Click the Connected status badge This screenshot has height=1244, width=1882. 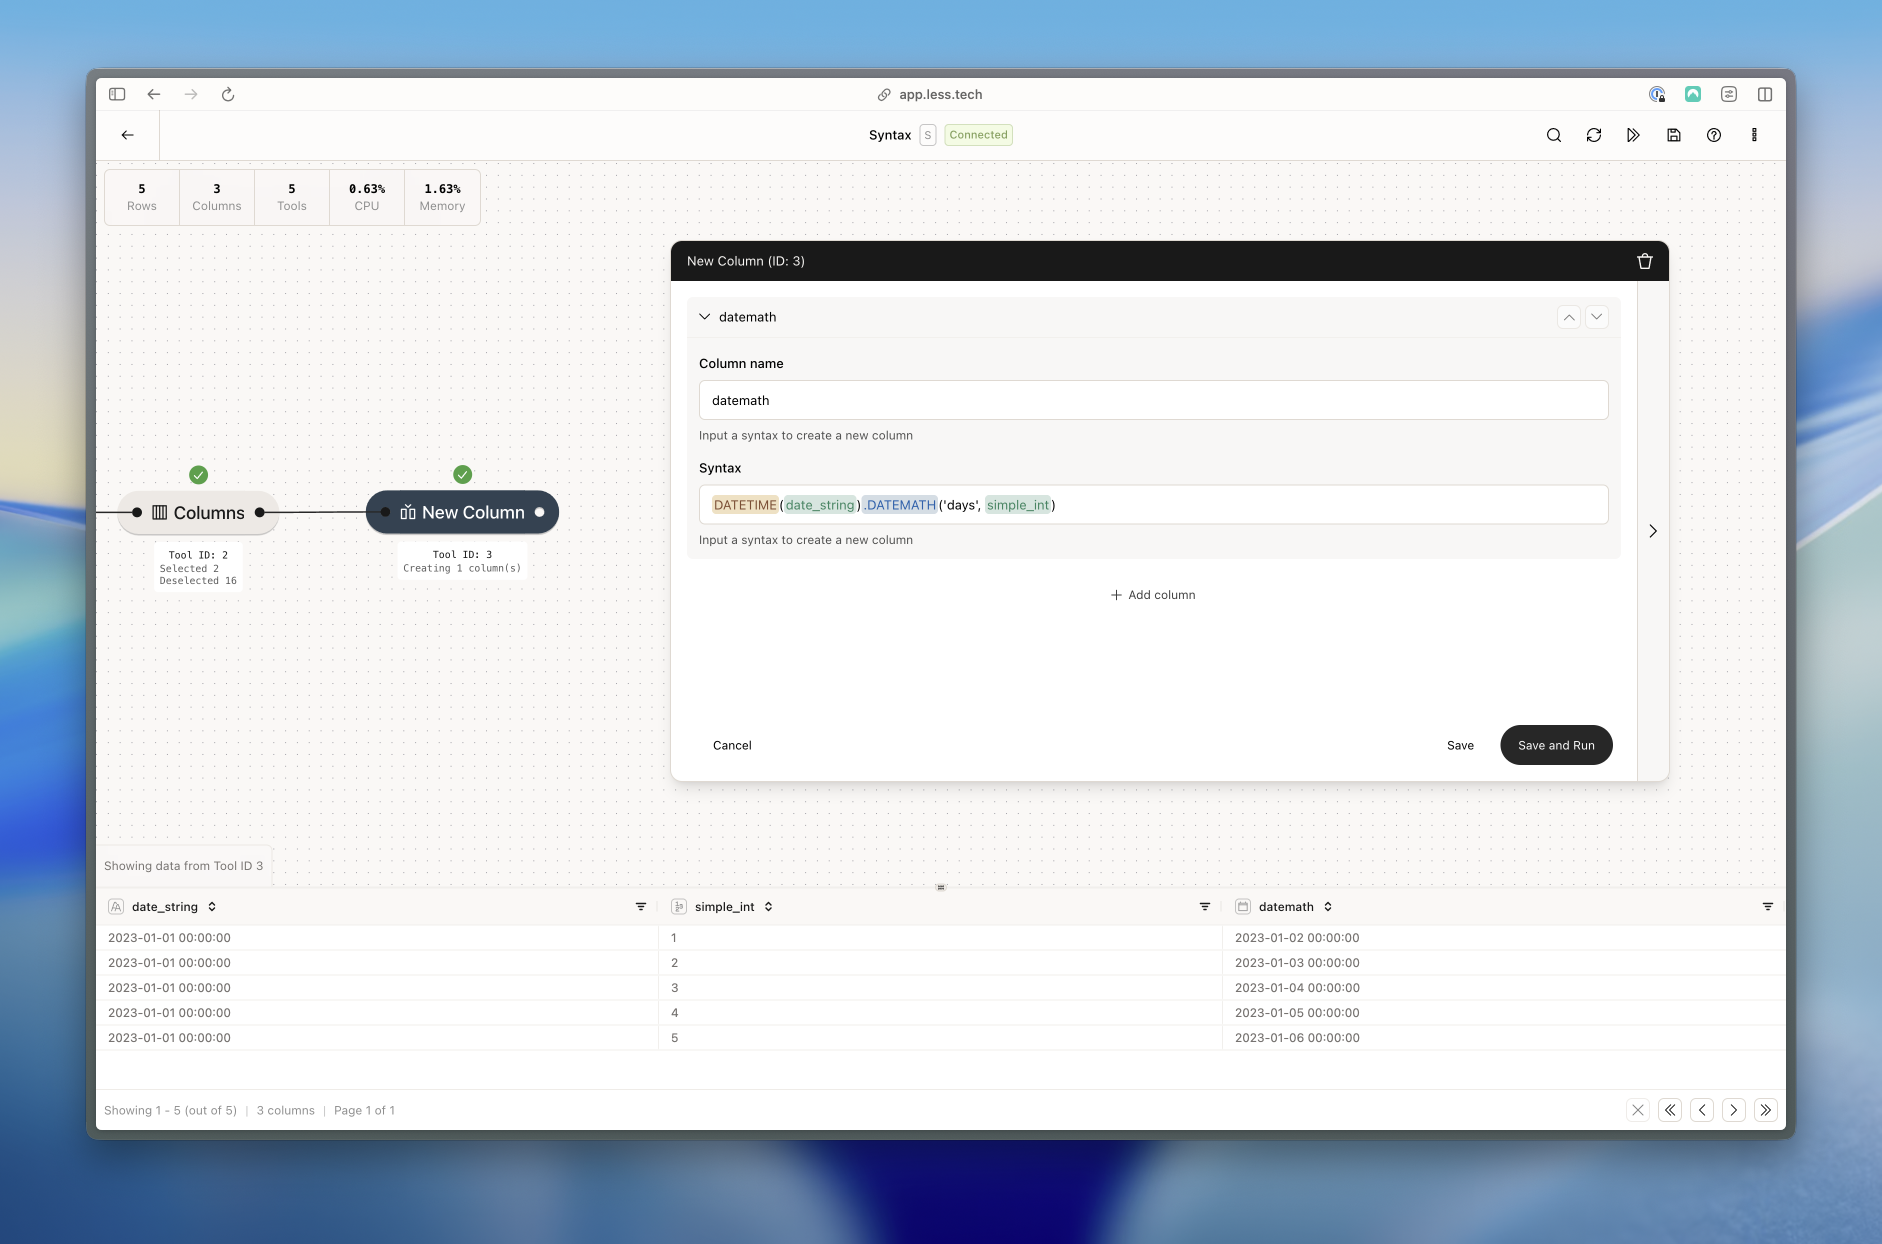(978, 135)
